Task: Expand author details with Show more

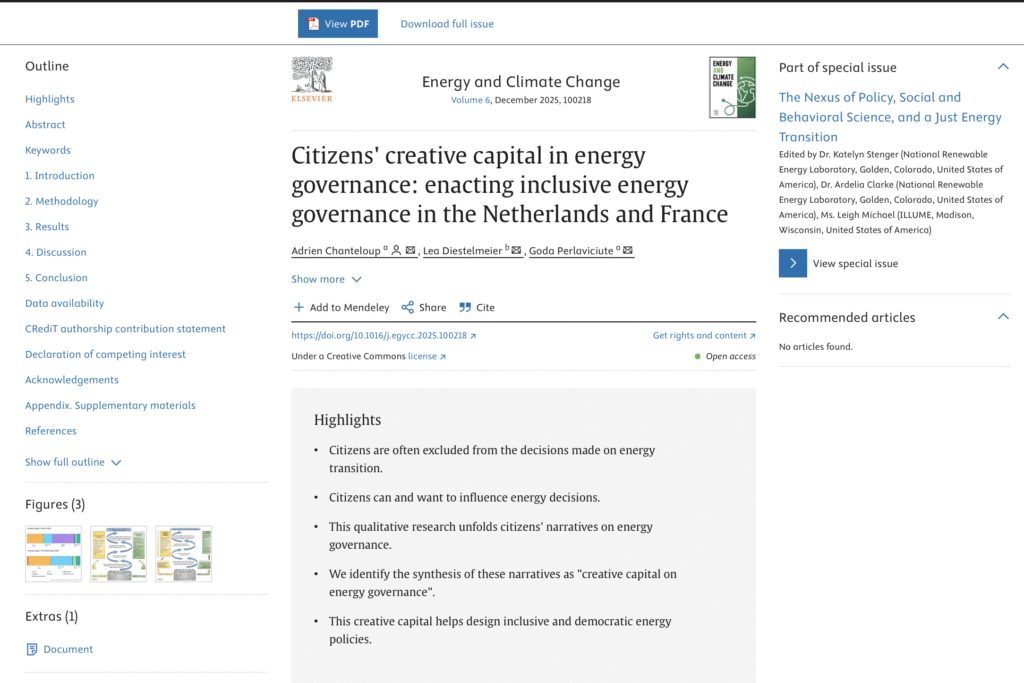Action: [326, 279]
